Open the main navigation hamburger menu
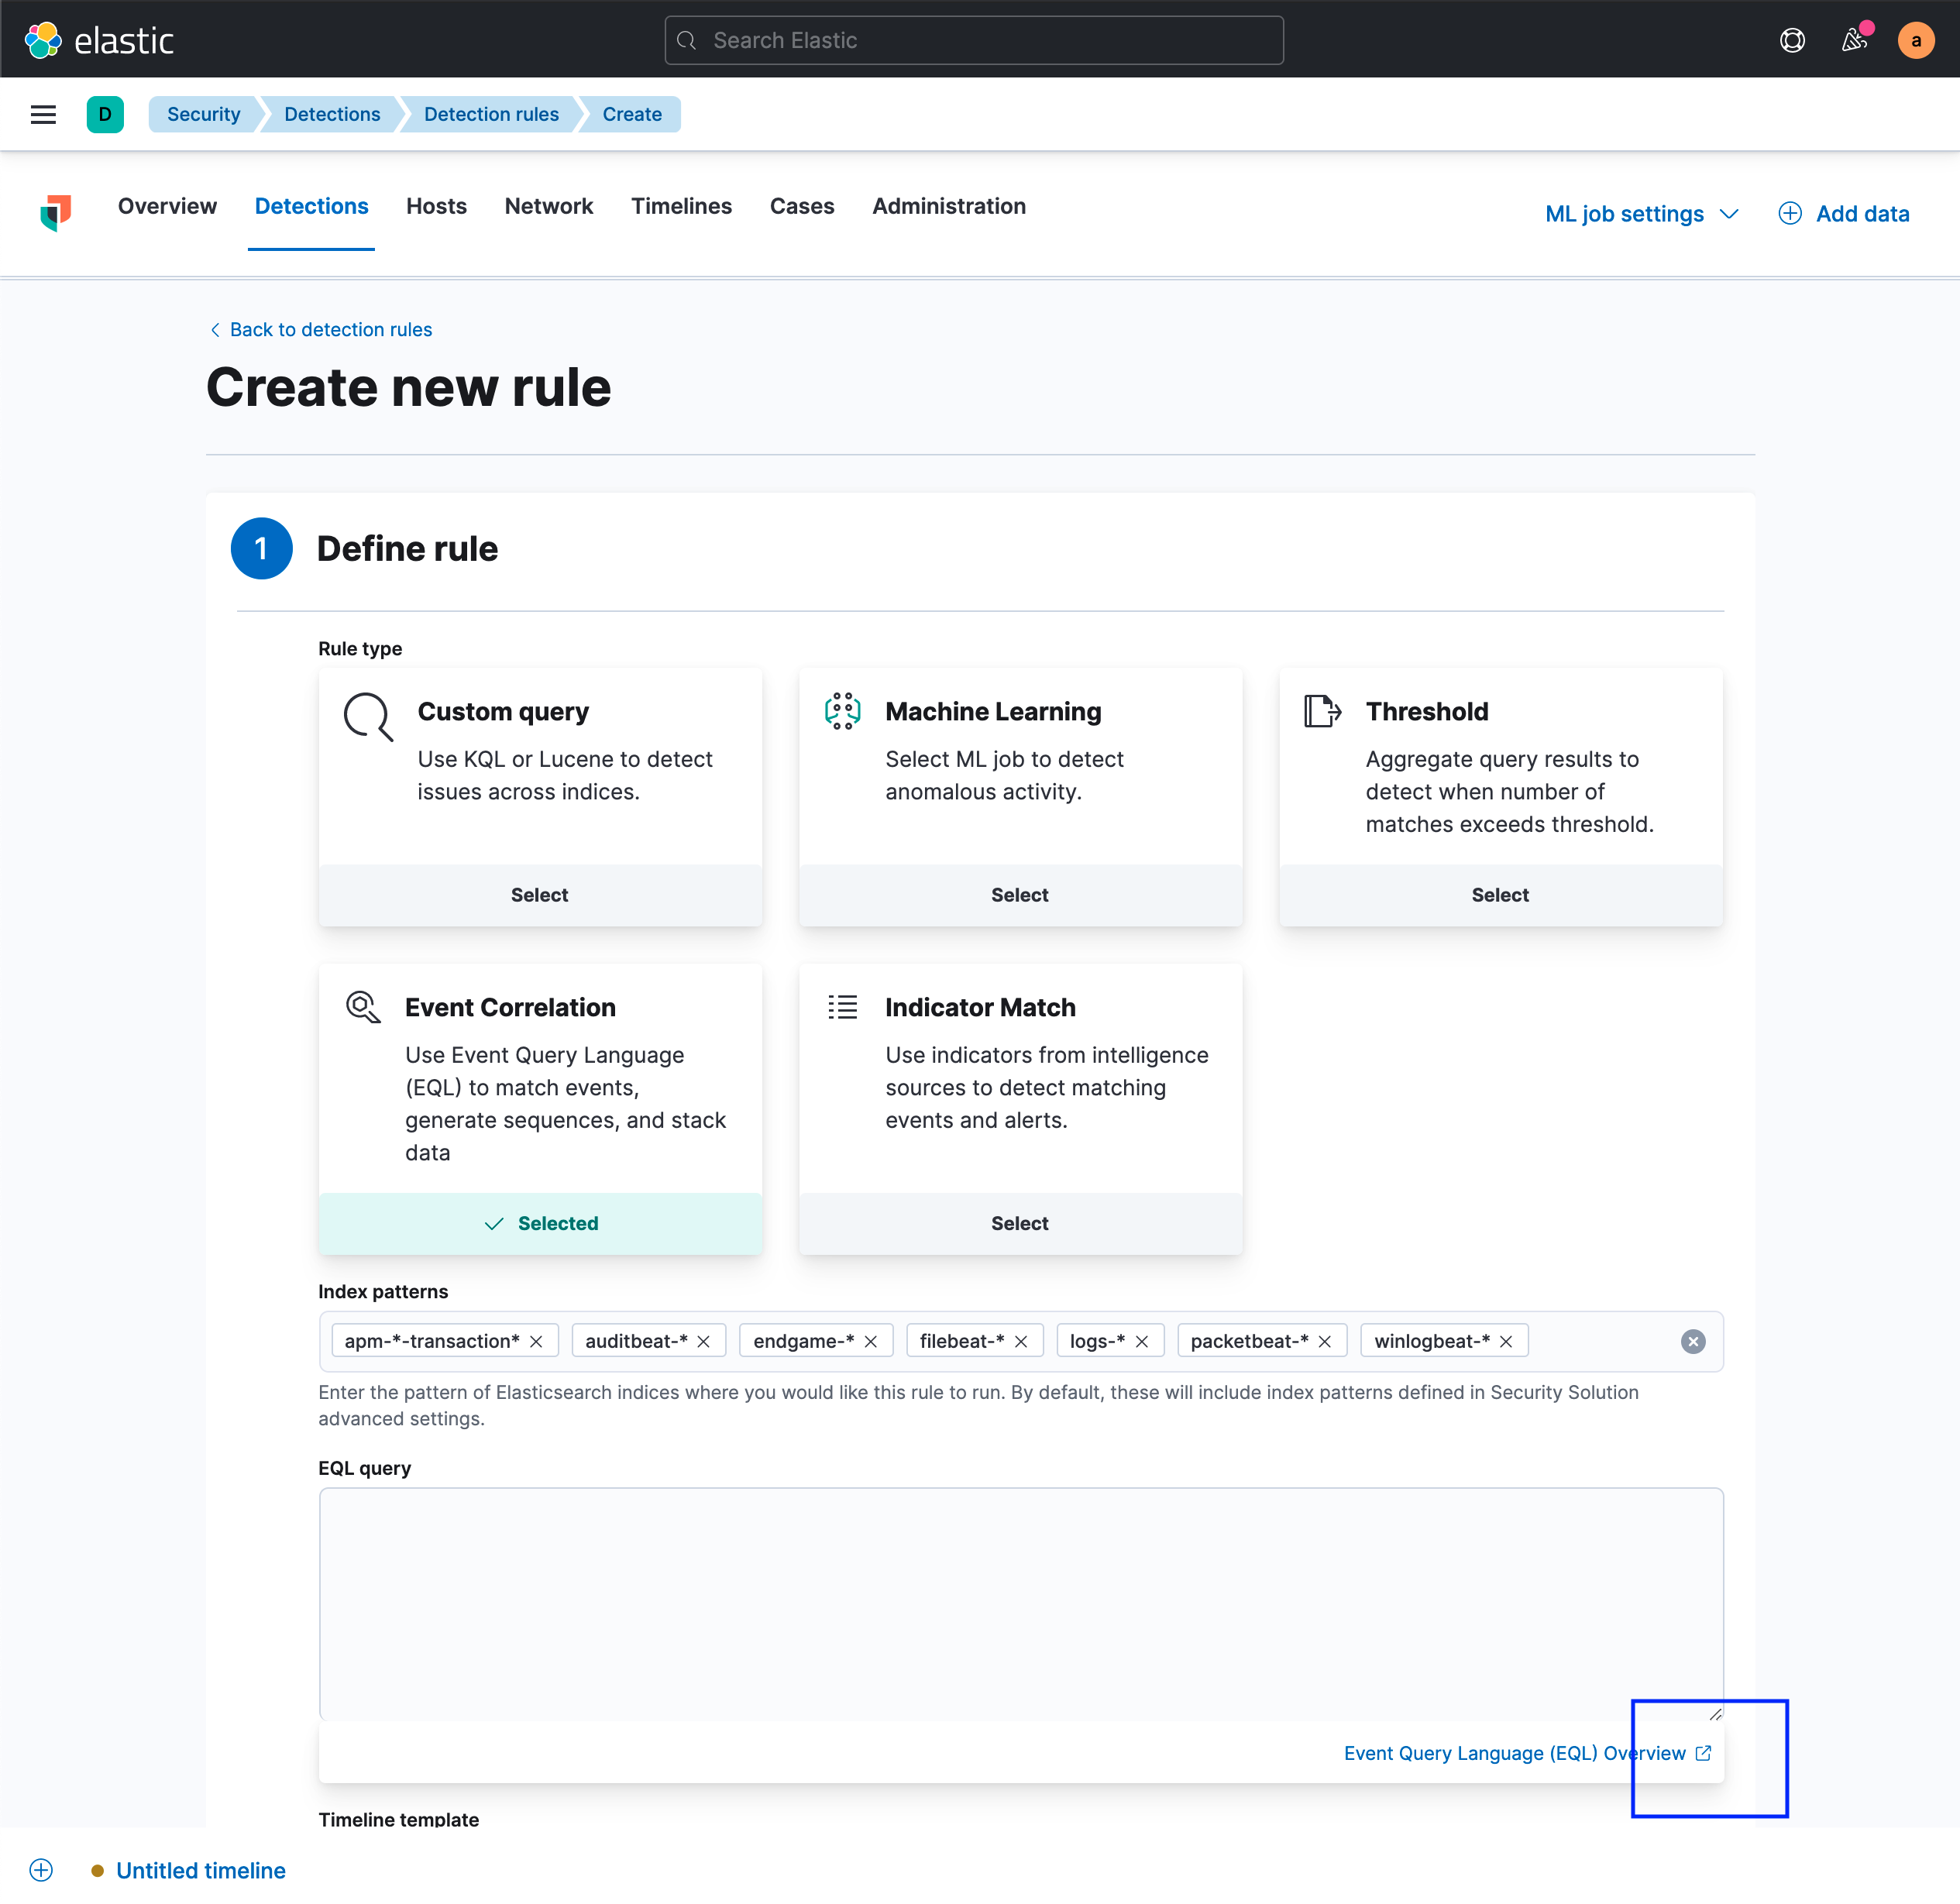 43,114
